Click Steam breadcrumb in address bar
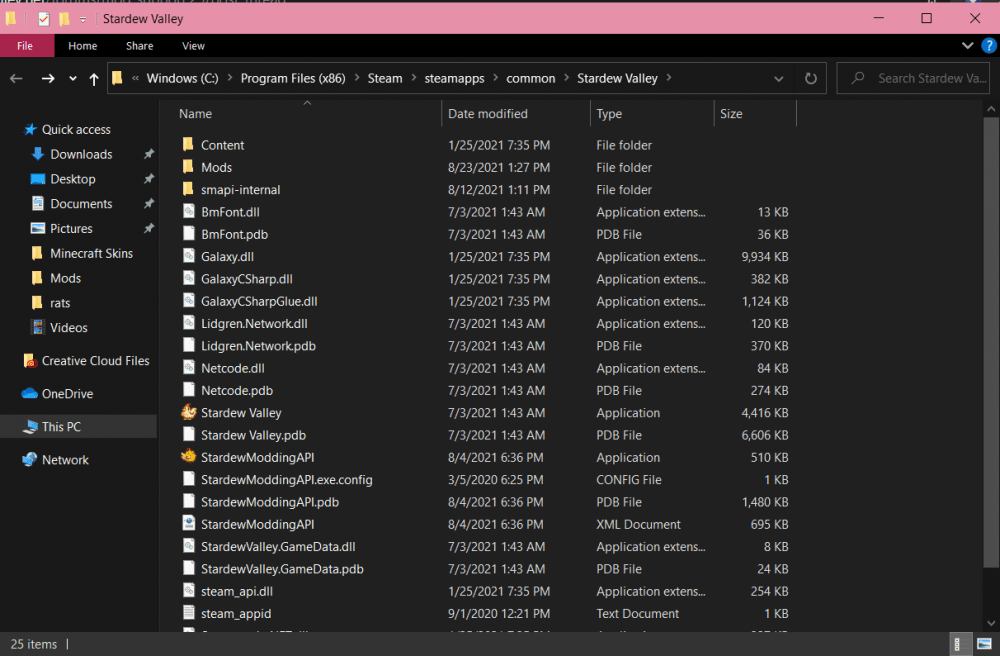The height and width of the screenshot is (656, 1000). (x=385, y=78)
